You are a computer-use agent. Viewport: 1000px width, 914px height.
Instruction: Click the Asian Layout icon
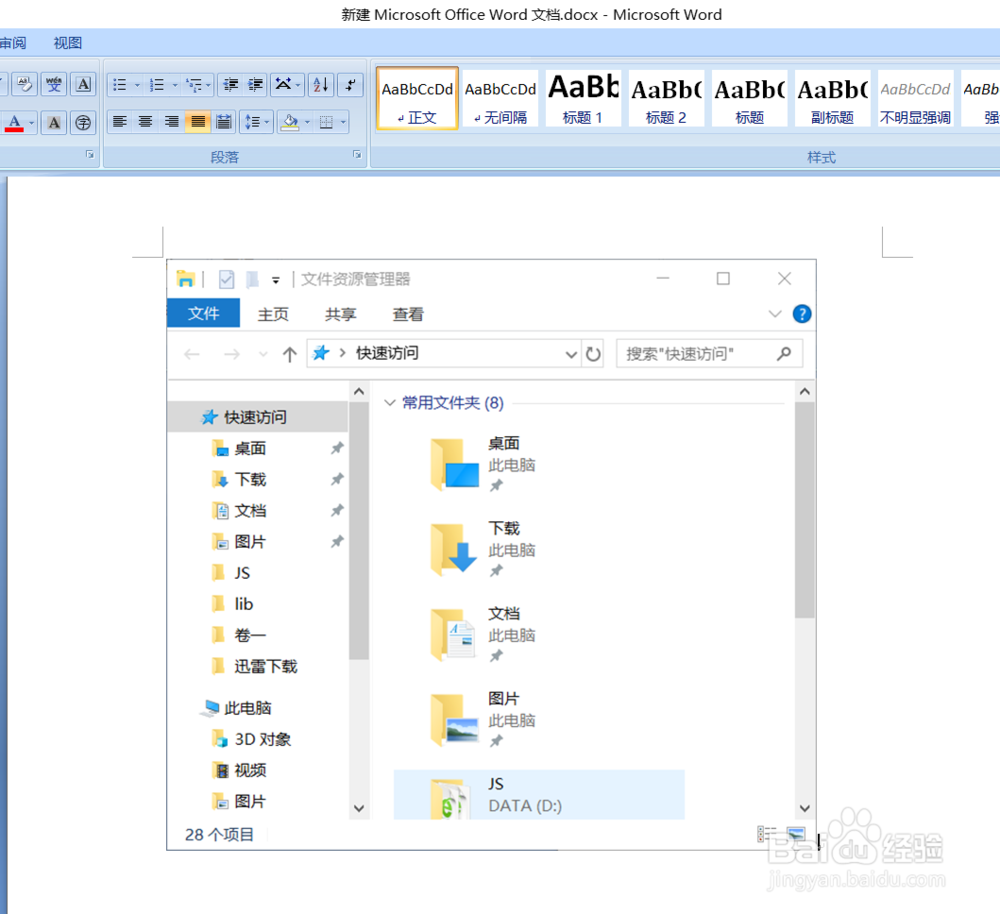pyautogui.click(x=283, y=85)
